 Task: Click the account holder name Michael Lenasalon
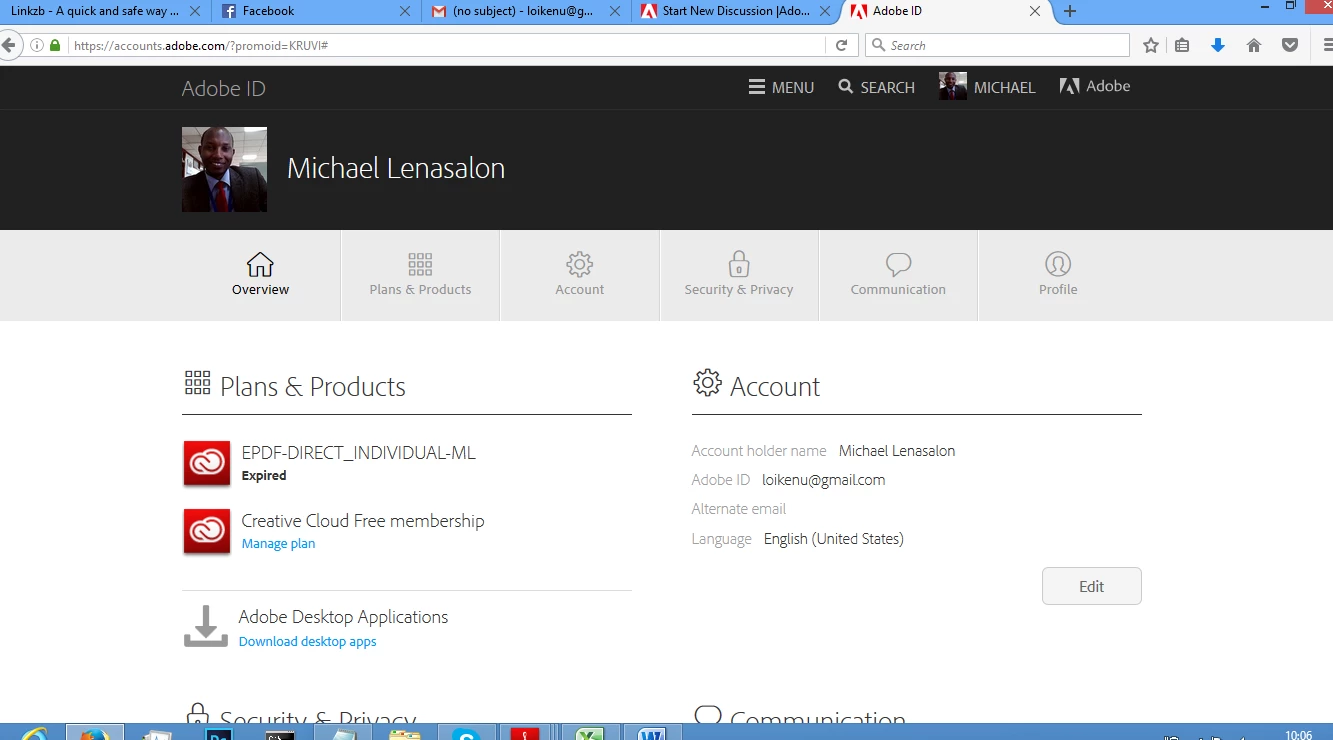[897, 451]
